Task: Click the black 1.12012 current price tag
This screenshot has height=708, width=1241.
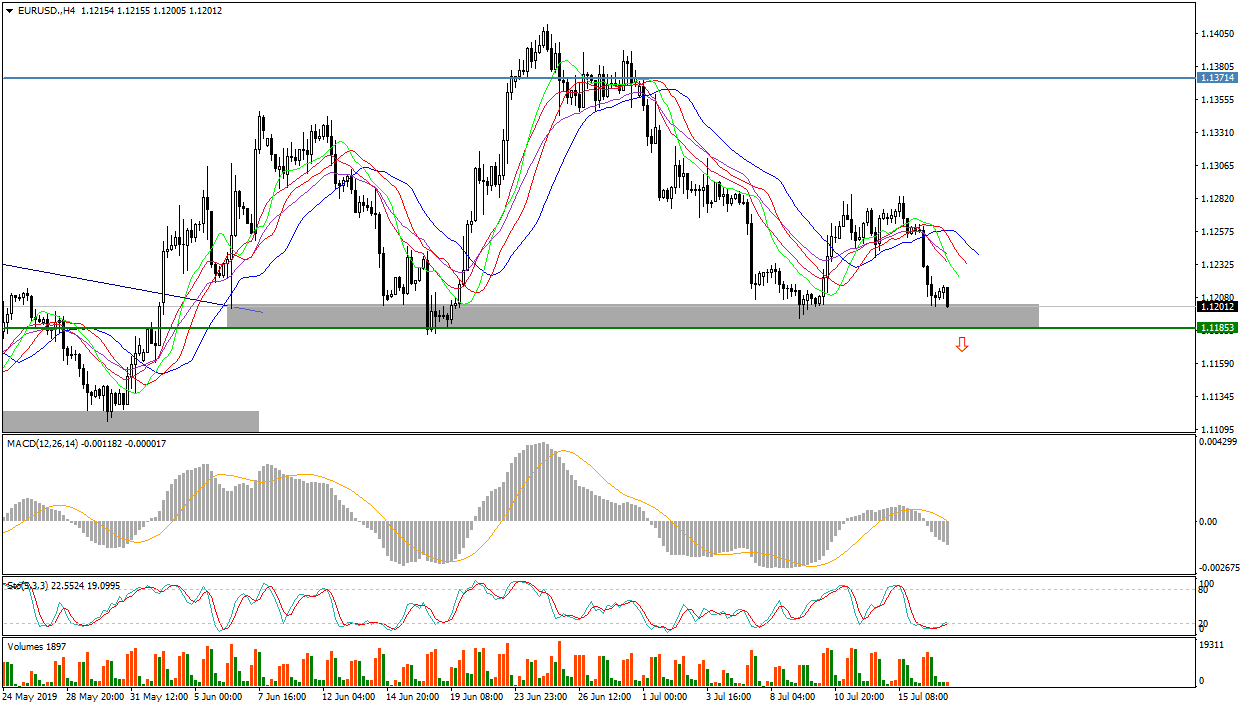Action: (x=1216, y=307)
